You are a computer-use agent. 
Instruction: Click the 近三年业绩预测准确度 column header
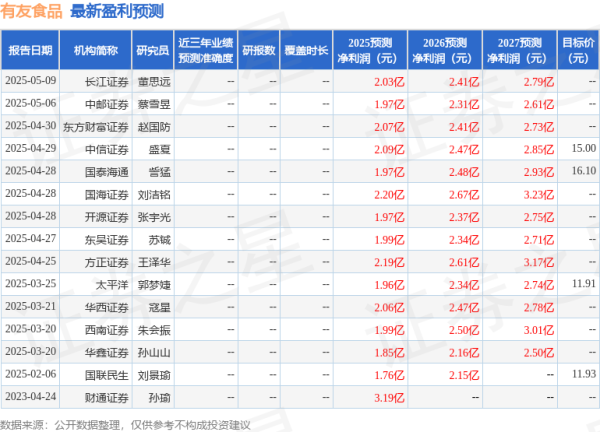click(x=206, y=50)
